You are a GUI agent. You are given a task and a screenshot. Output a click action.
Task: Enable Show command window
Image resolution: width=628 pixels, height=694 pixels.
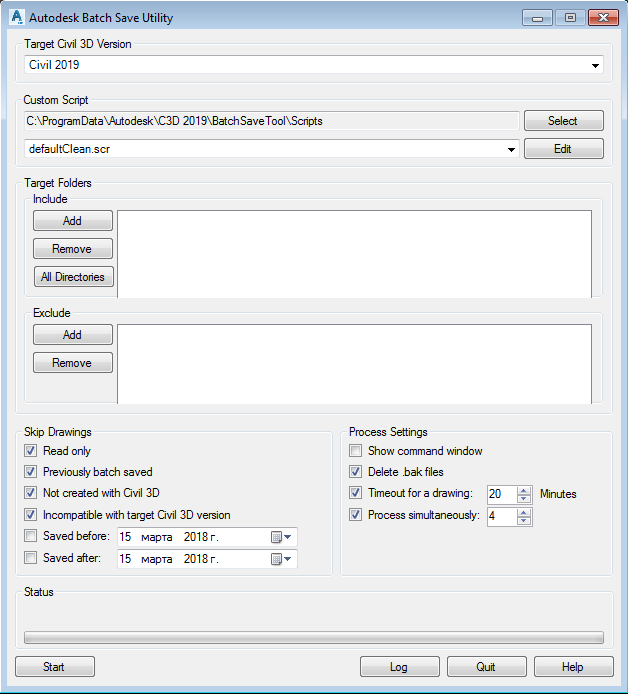tap(355, 451)
